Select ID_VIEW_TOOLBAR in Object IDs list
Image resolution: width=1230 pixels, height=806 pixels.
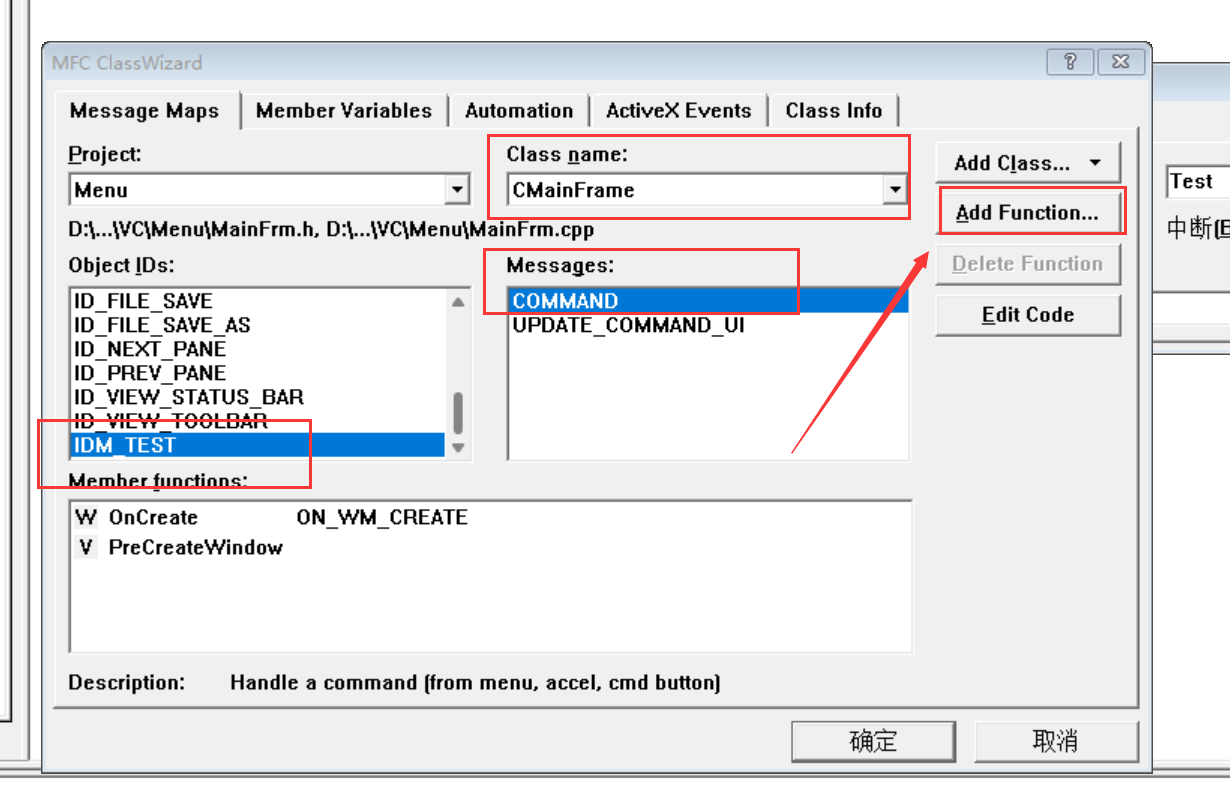pos(257,421)
